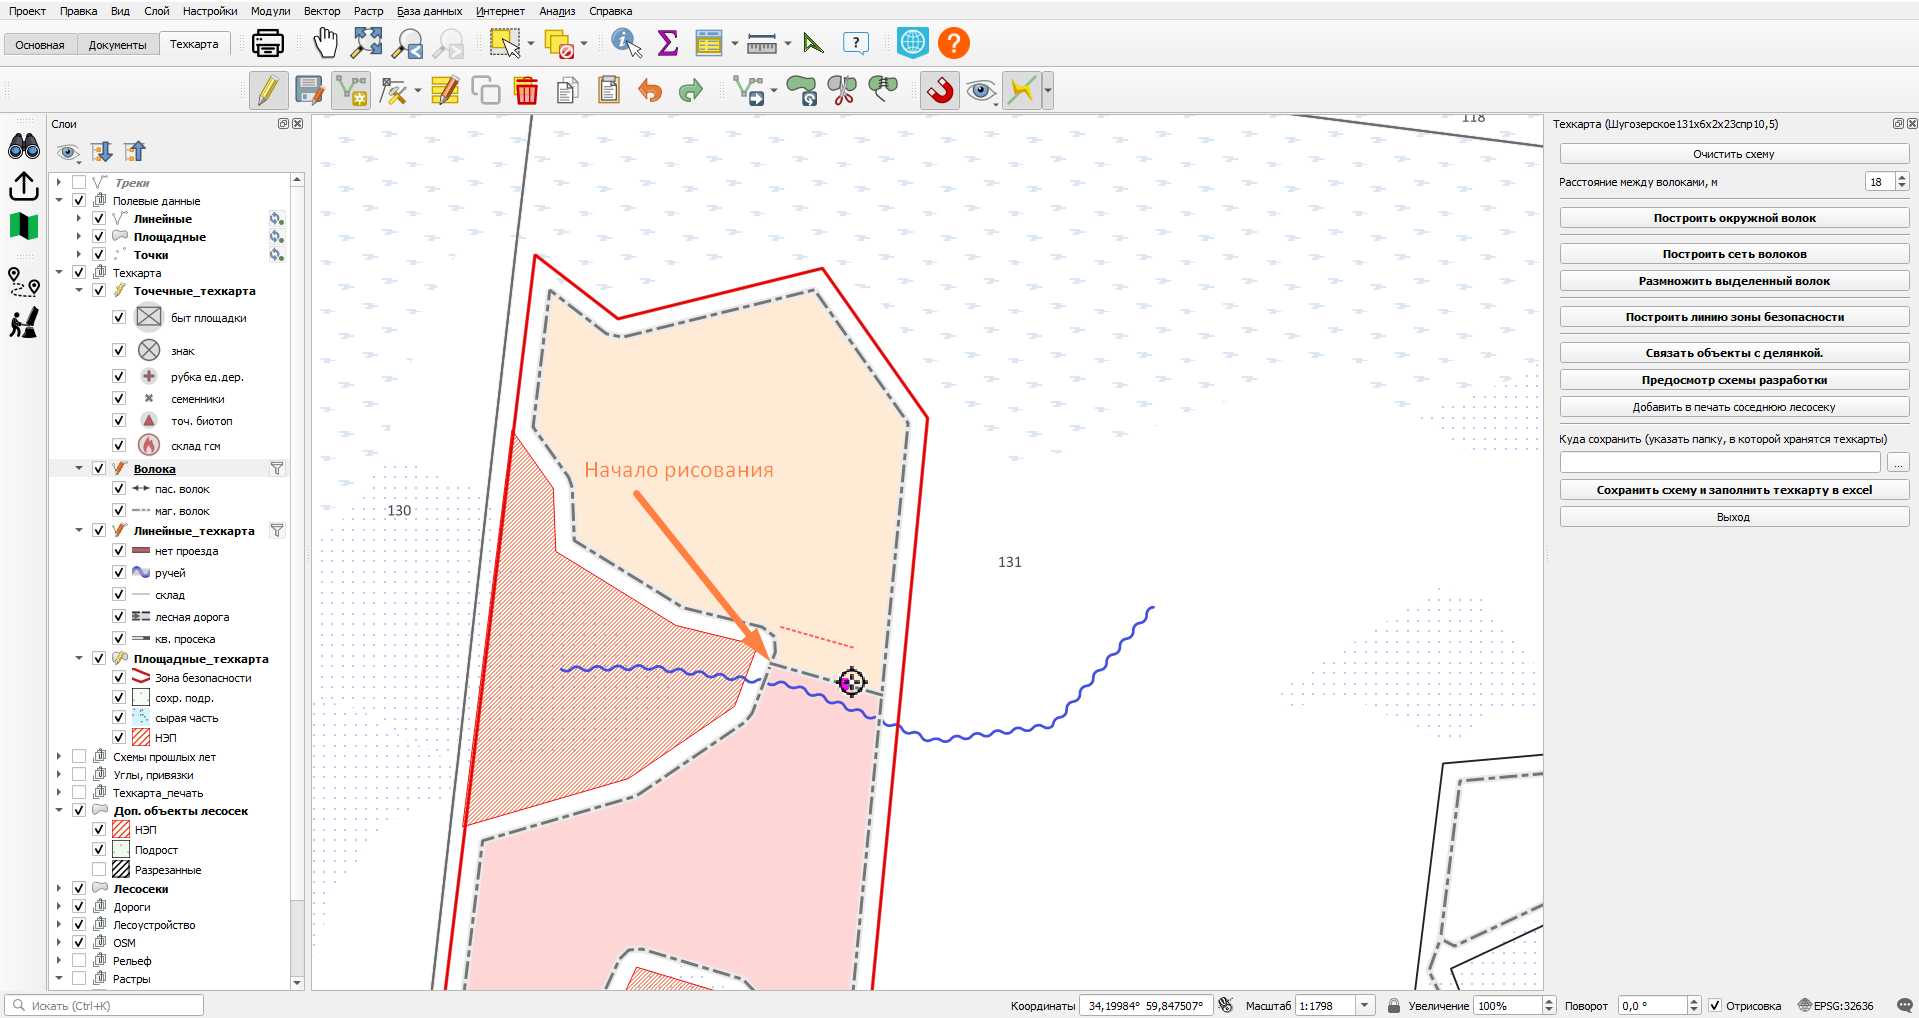The width and height of the screenshot is (1919, 1018).
Task: Click Сохранить схему и заполнить техкарту button
Action: (1734, 490)
